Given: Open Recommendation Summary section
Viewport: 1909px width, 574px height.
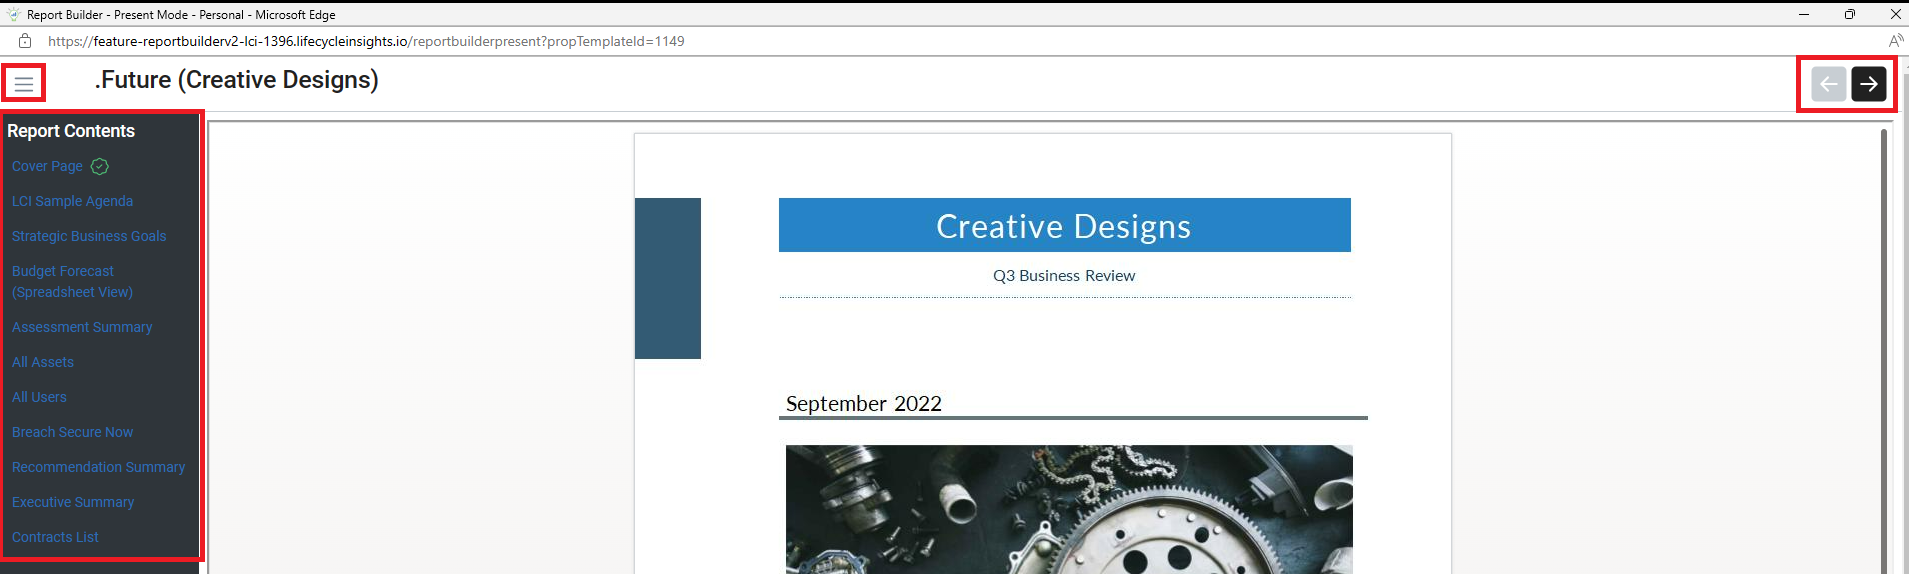Looking at the screenshot, I should click(98, 467).
